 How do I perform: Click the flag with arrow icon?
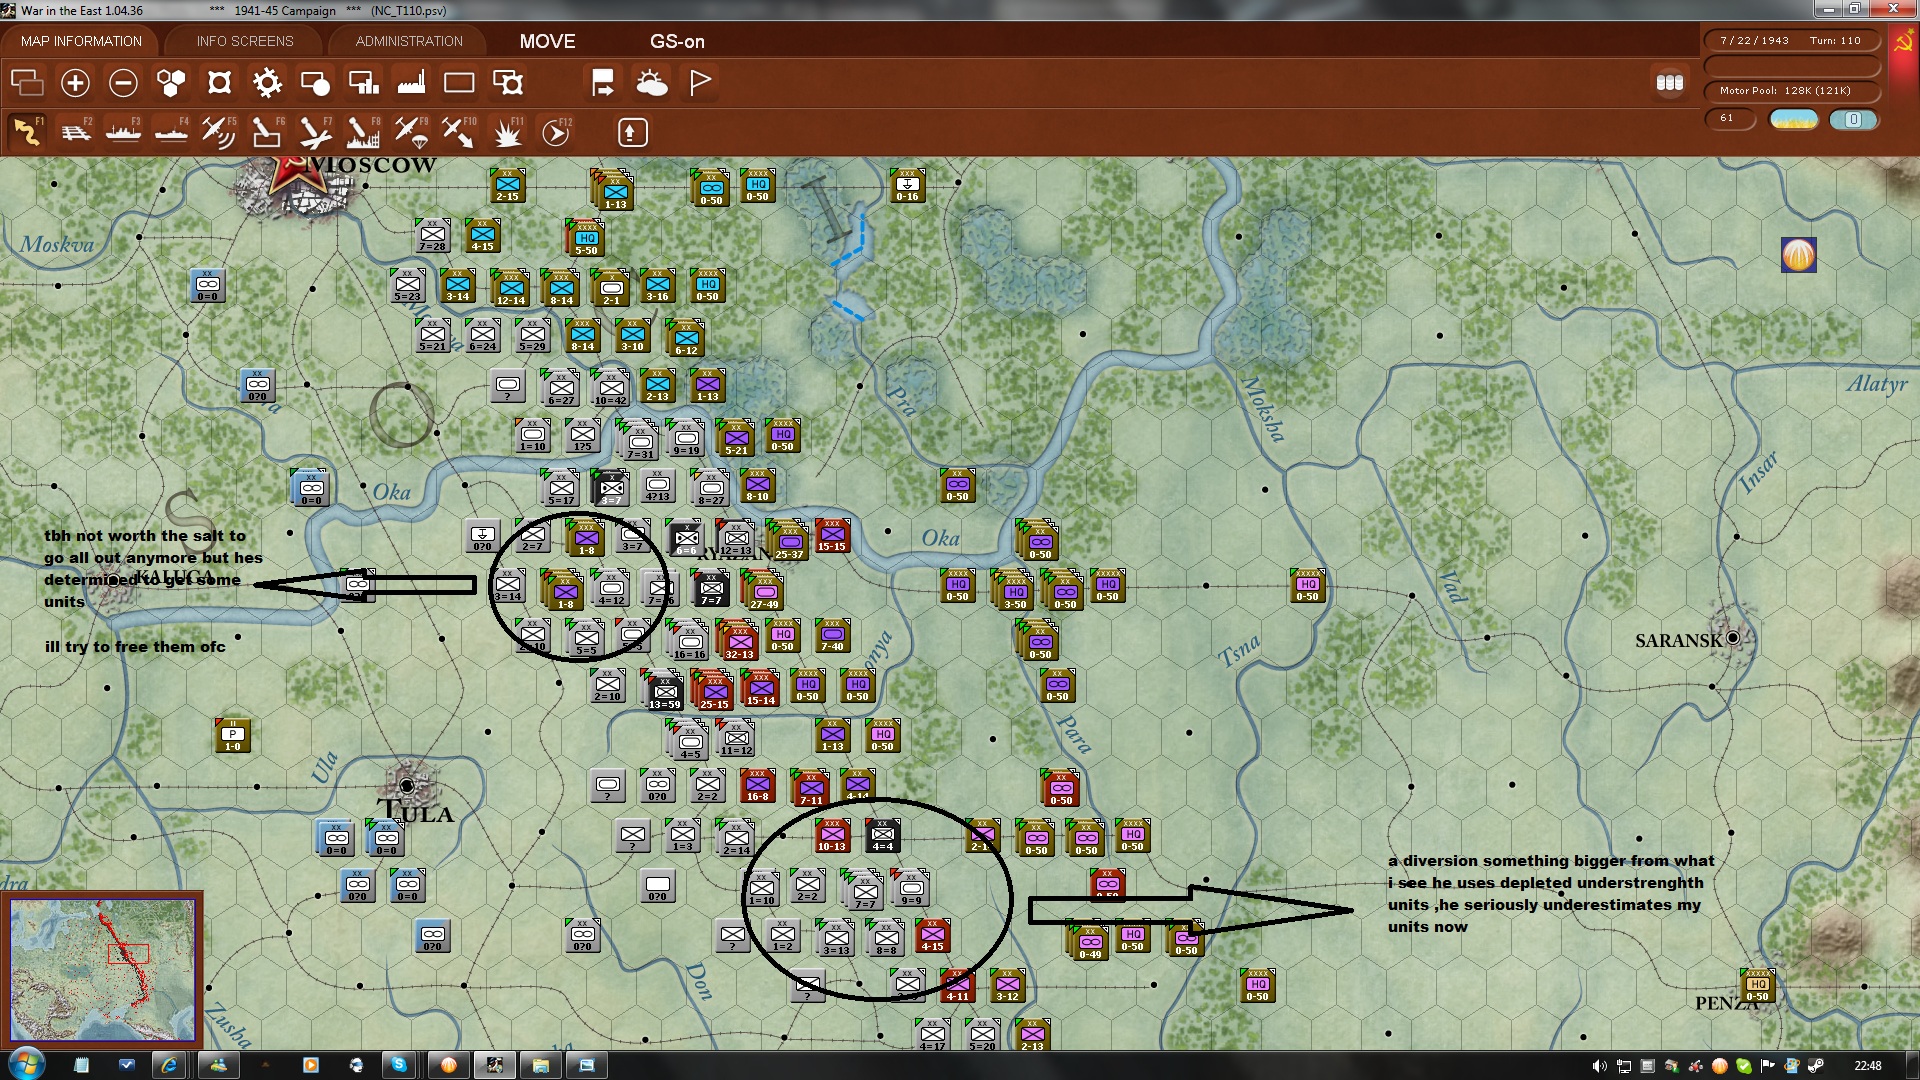point(603,83)
